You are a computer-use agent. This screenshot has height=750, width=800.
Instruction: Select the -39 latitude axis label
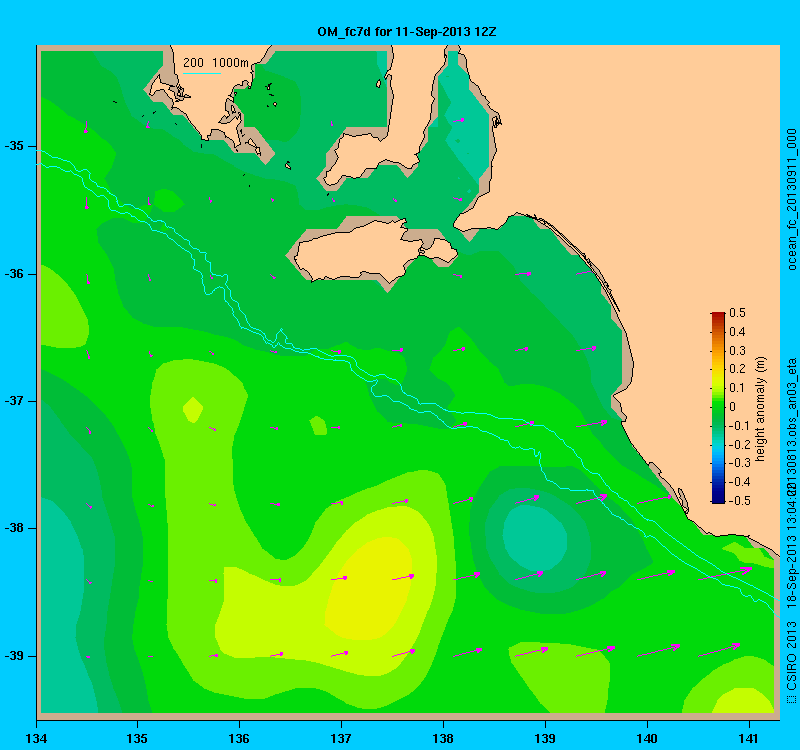tap(15, 656)
